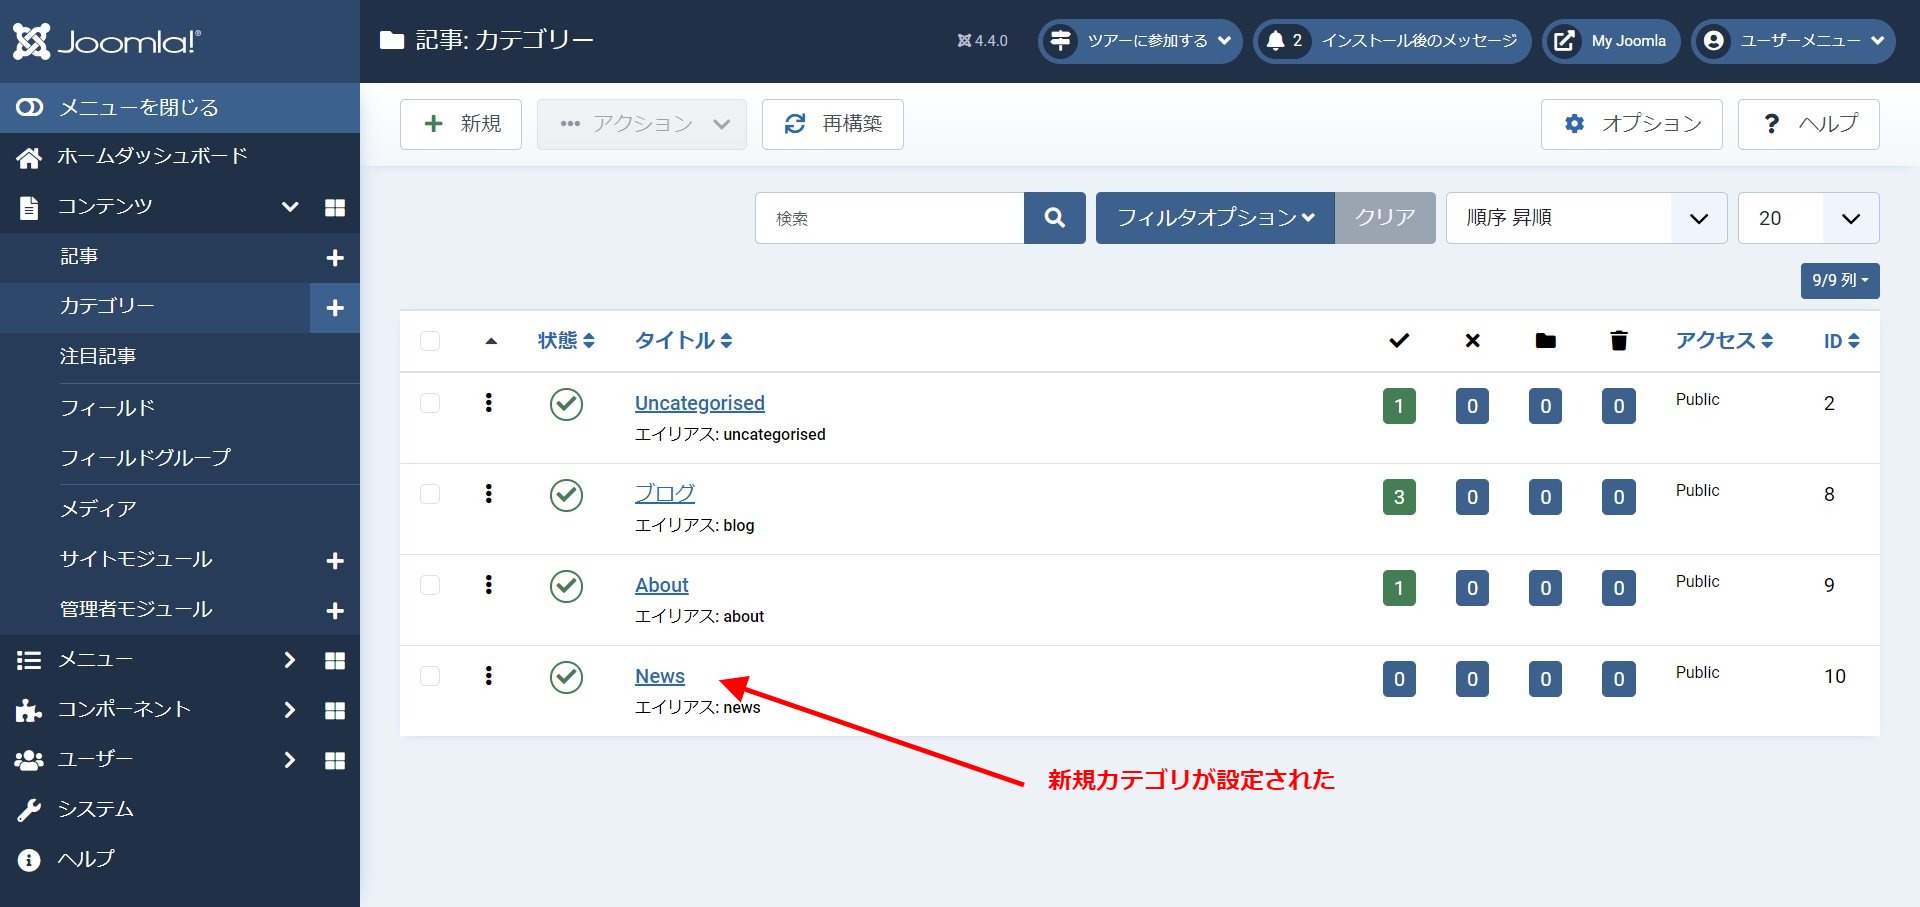Go to メディア in the sidebar
This screenshot has height=907, width=1920.
98,509
